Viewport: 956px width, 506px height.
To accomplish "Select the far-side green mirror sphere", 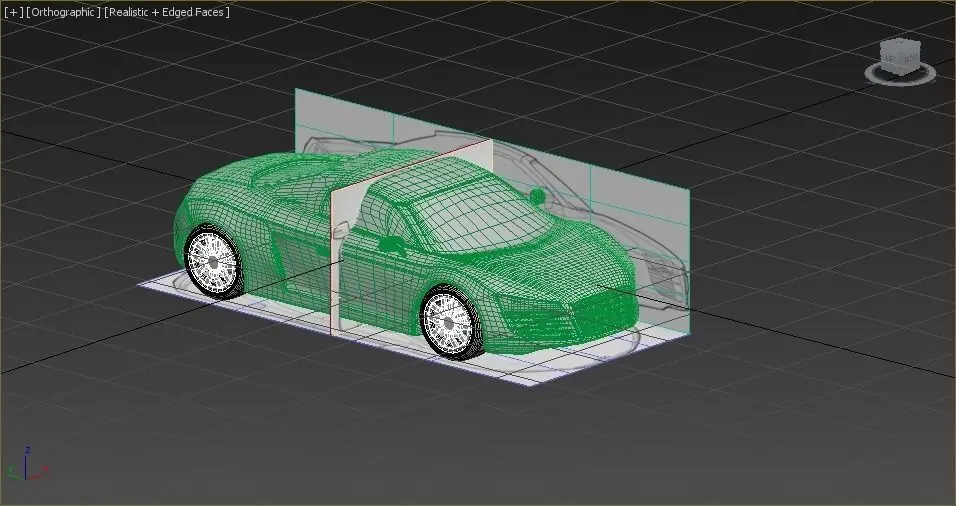I will [537, 196].
